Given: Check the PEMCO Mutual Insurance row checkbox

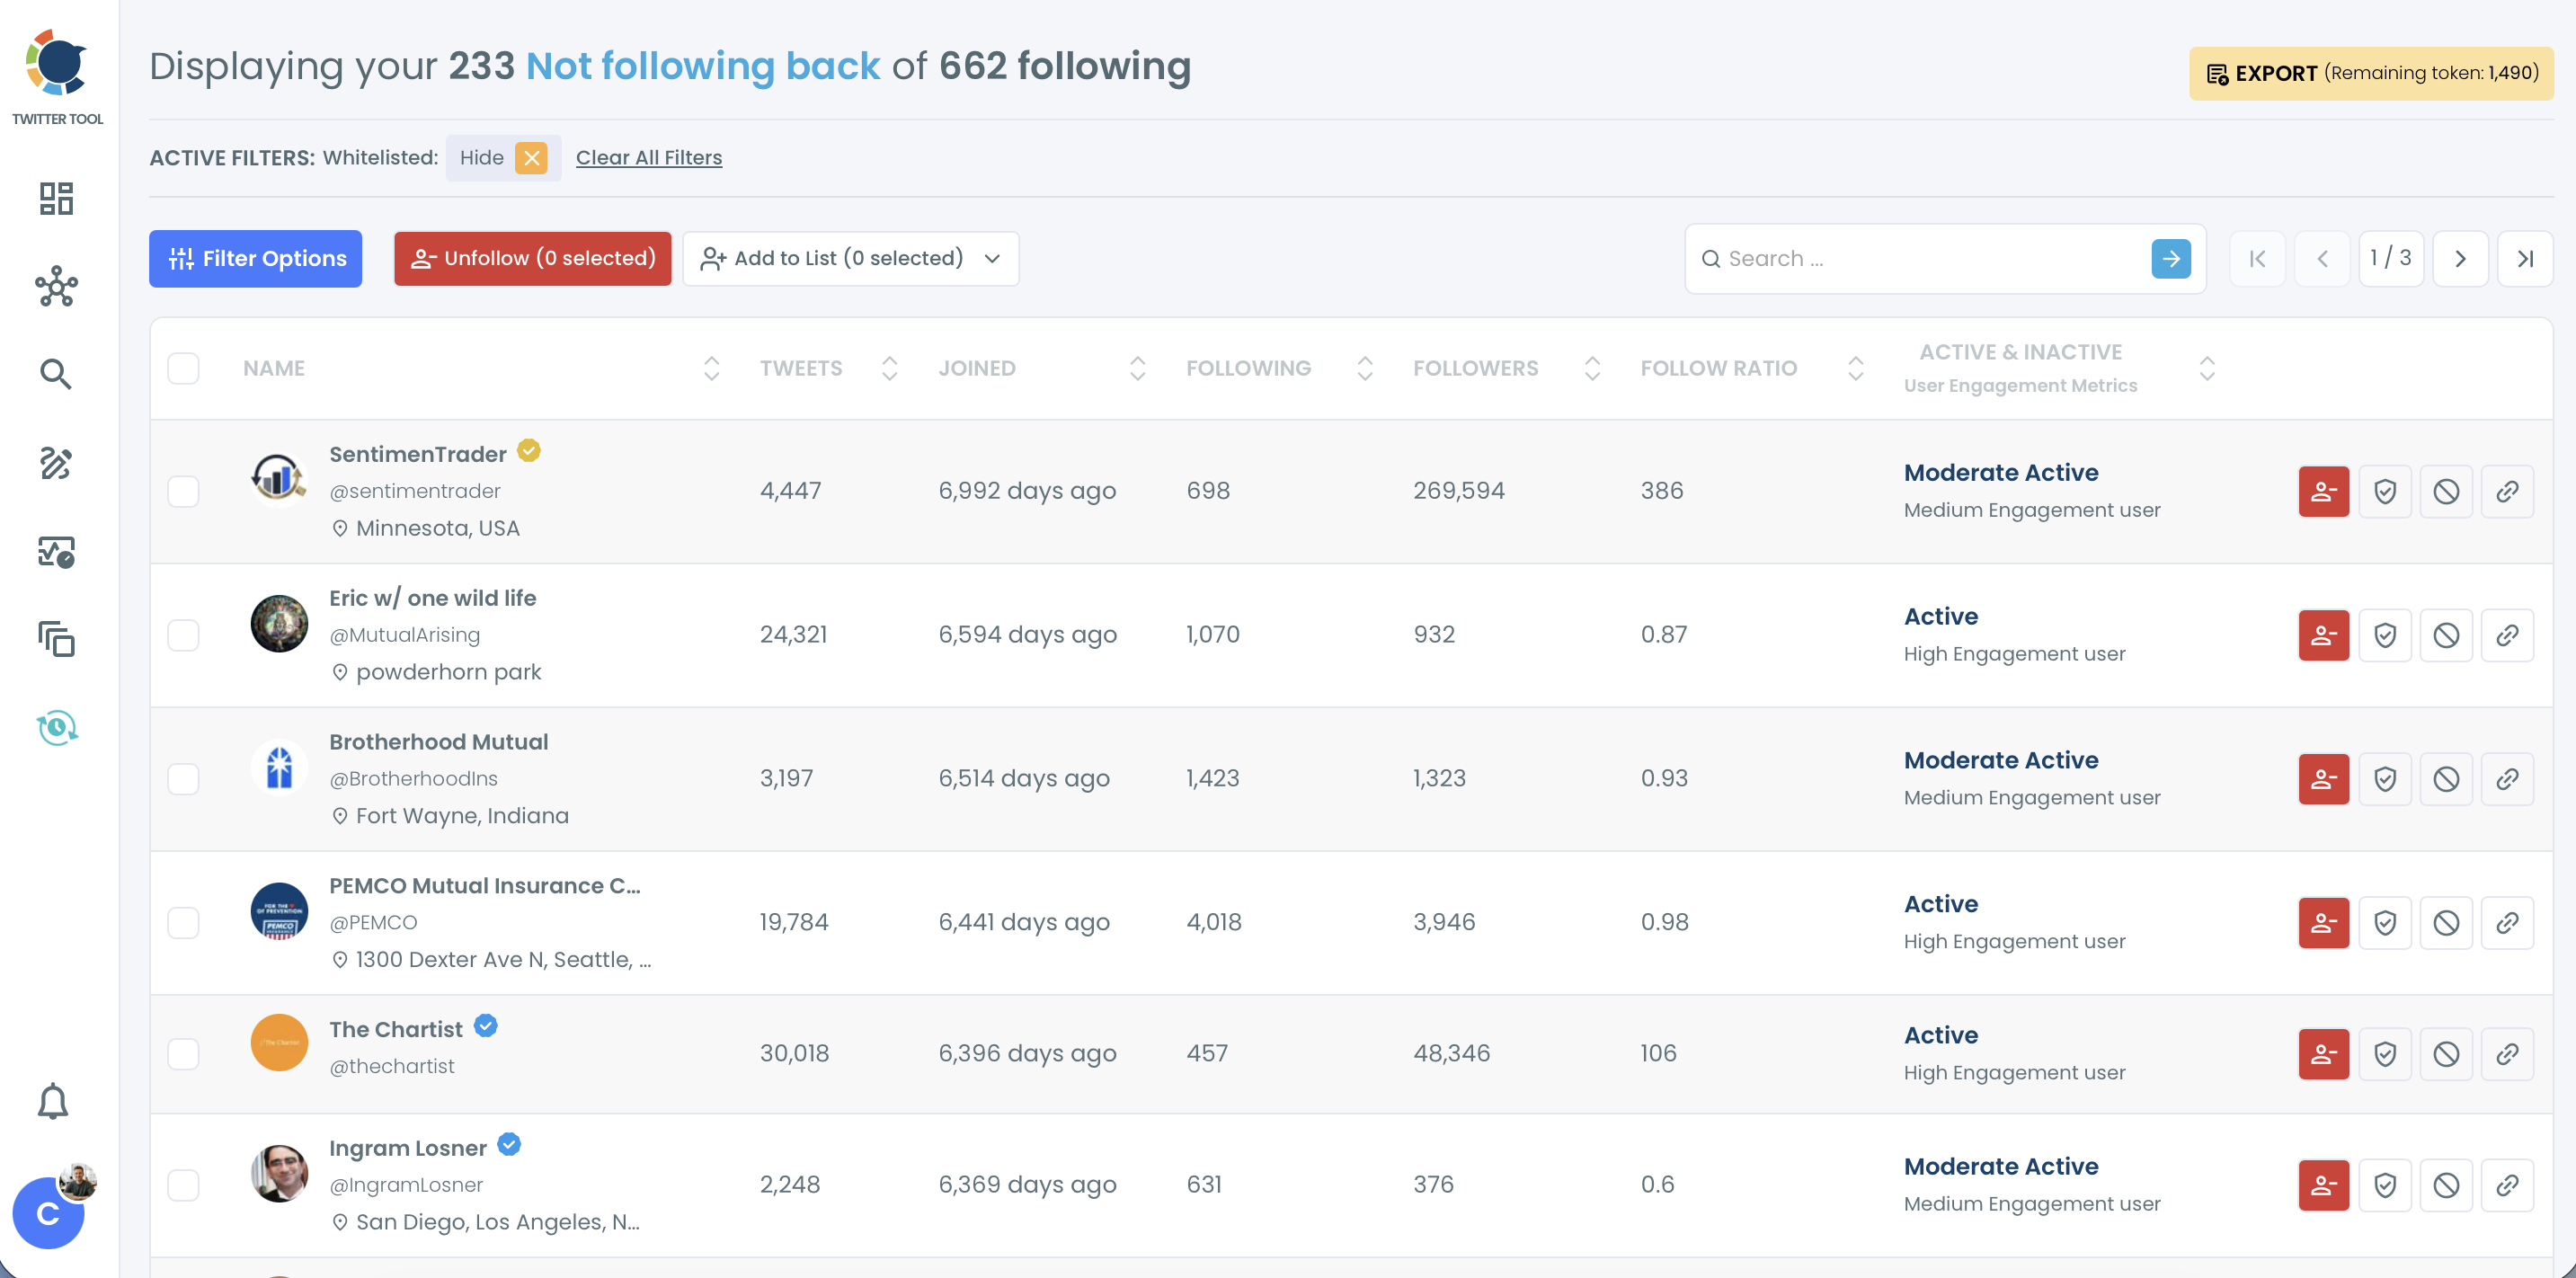Looking at the screenshot, I should 183,922.
